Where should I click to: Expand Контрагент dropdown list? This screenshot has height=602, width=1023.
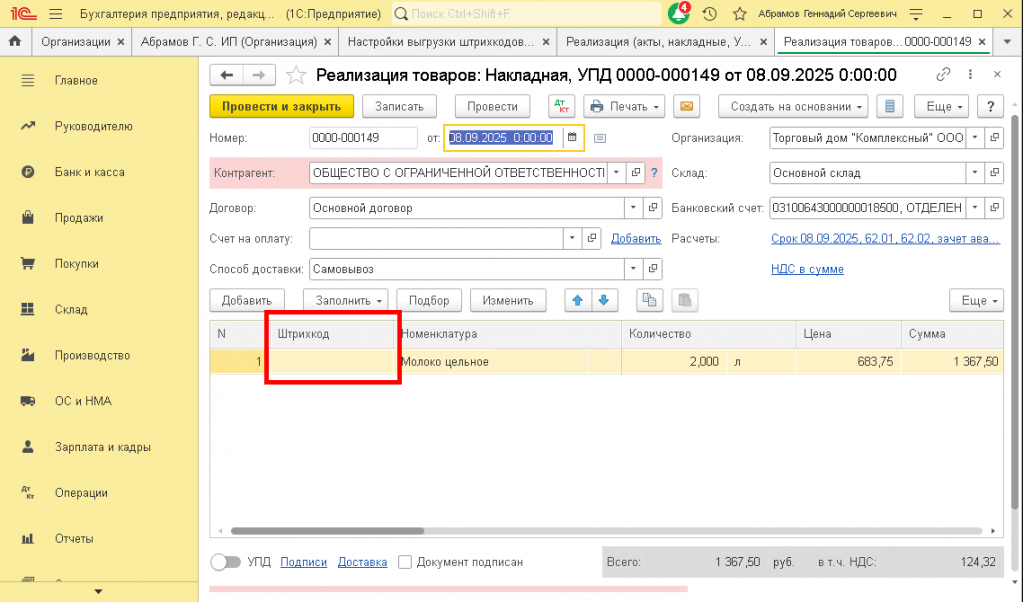coord(617,173)
